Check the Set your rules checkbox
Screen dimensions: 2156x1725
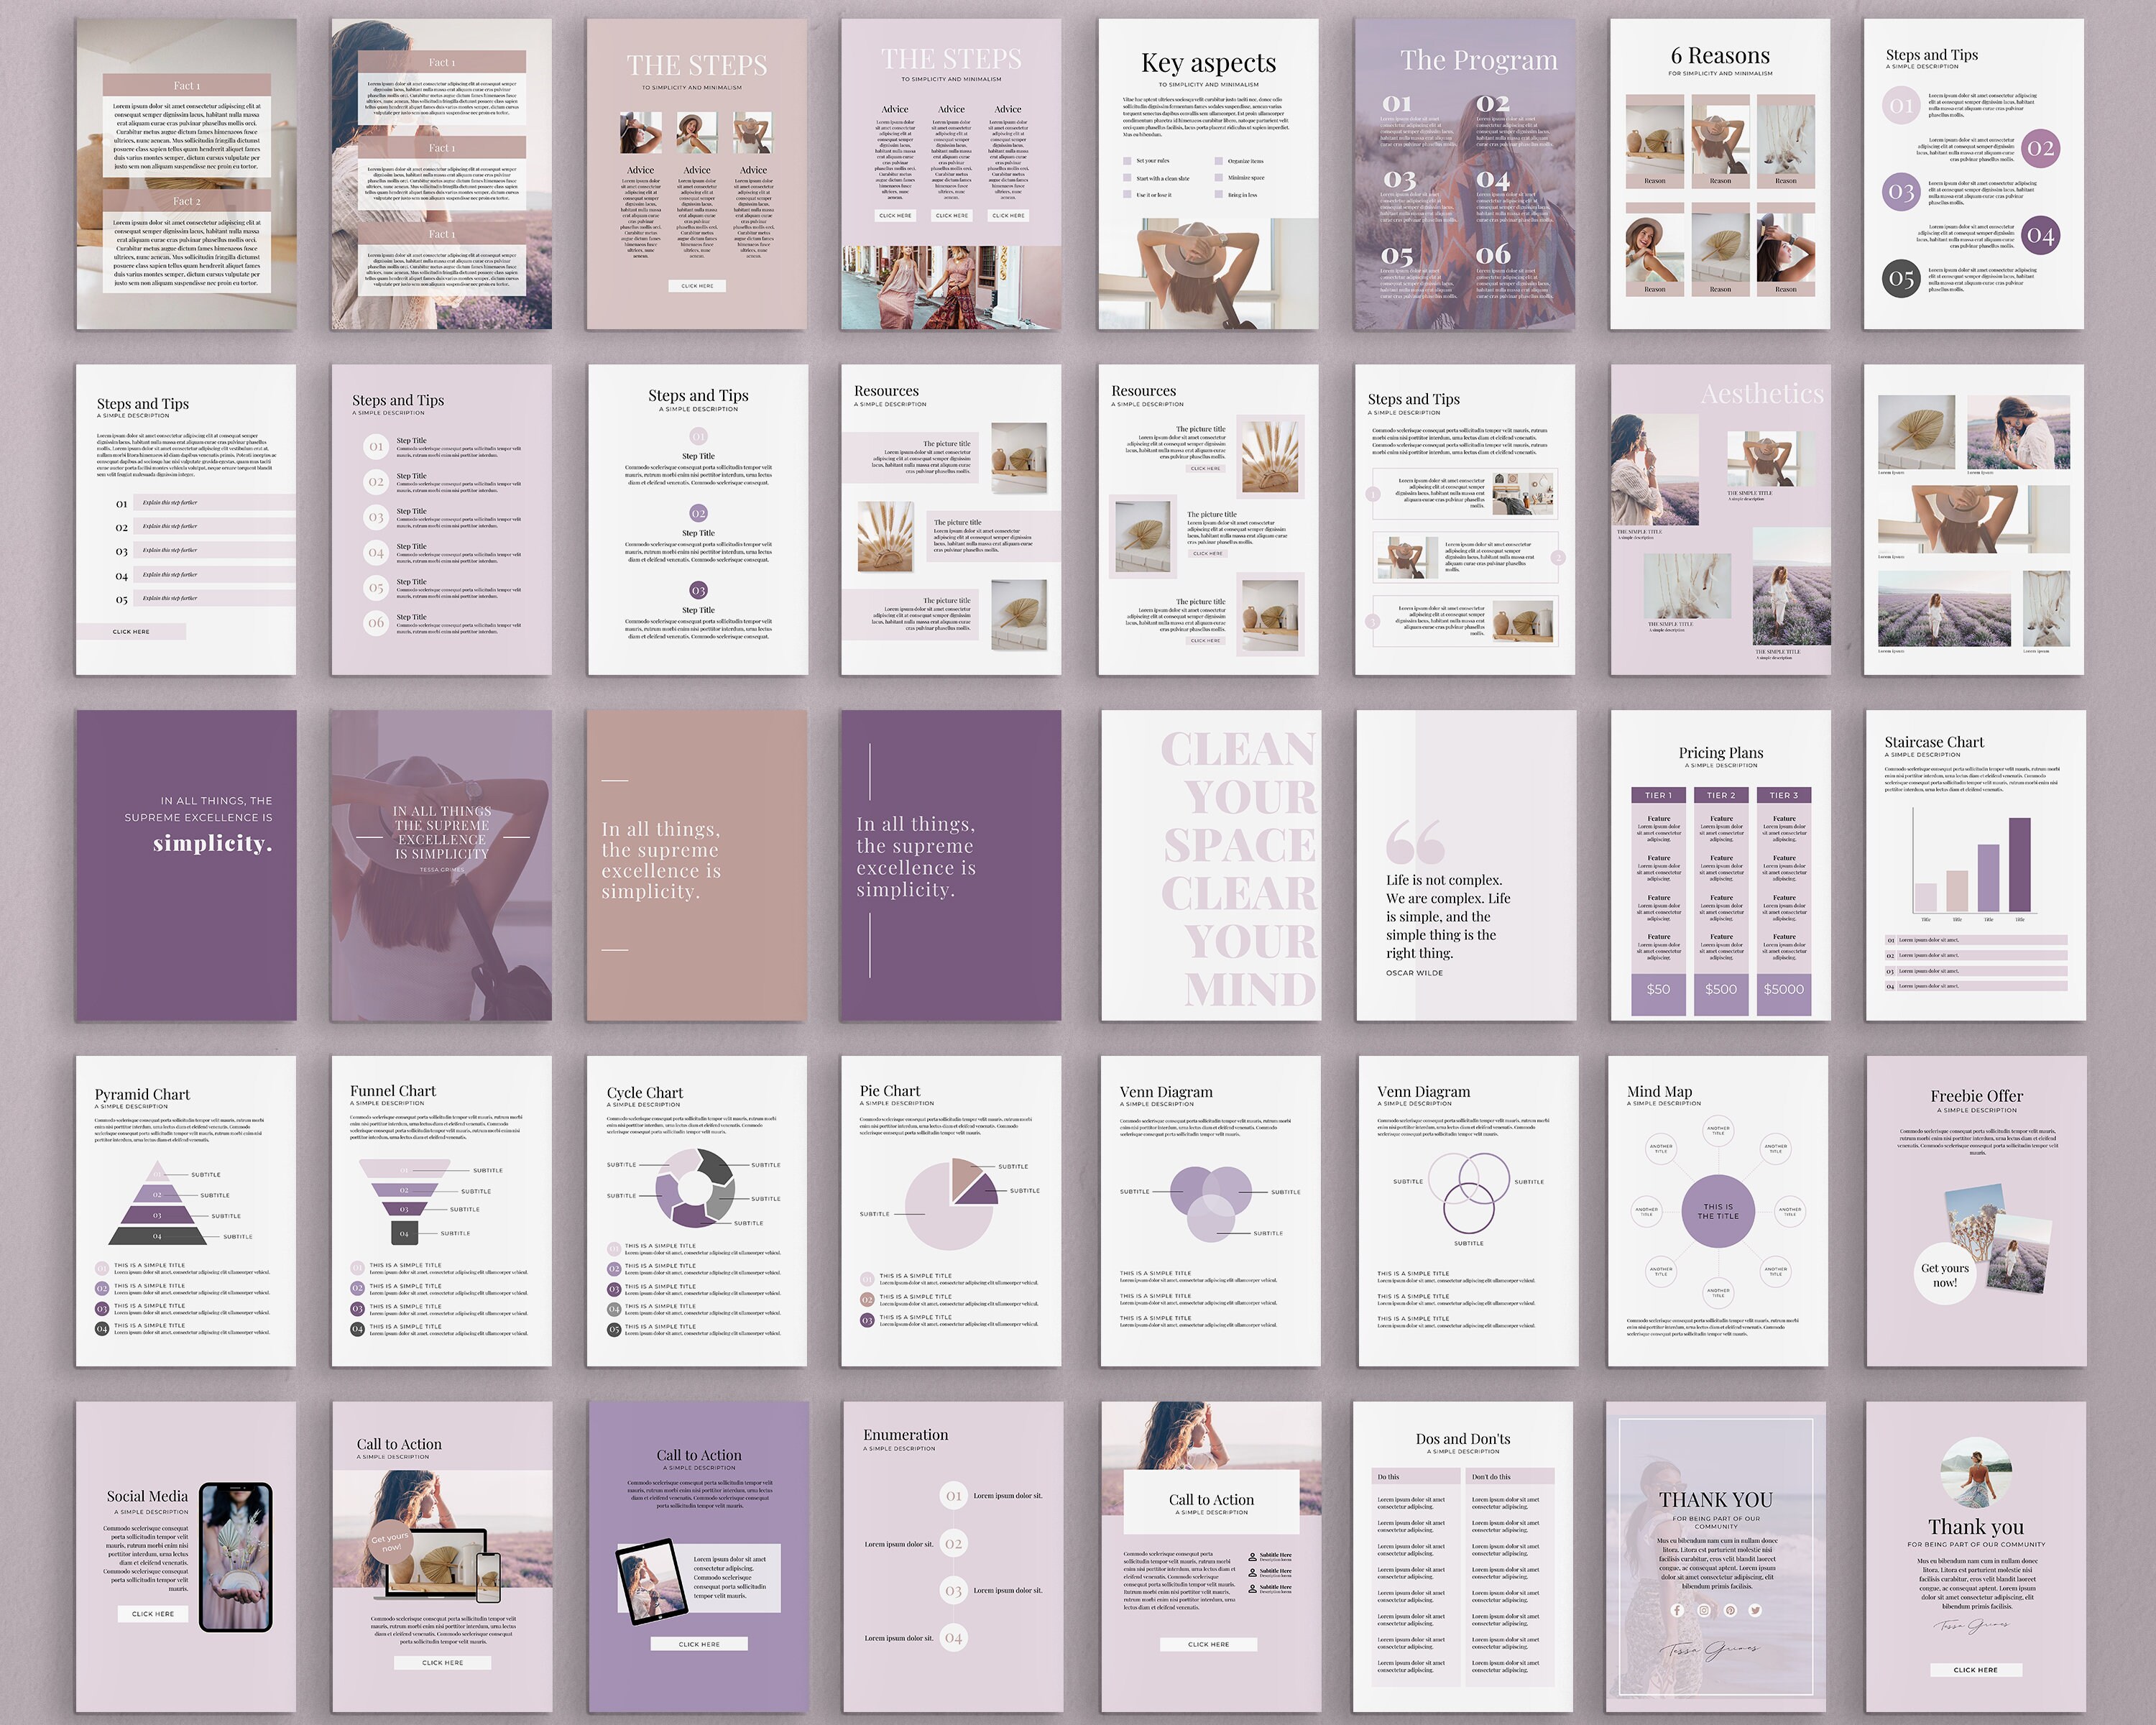[x=1128, y=162]
